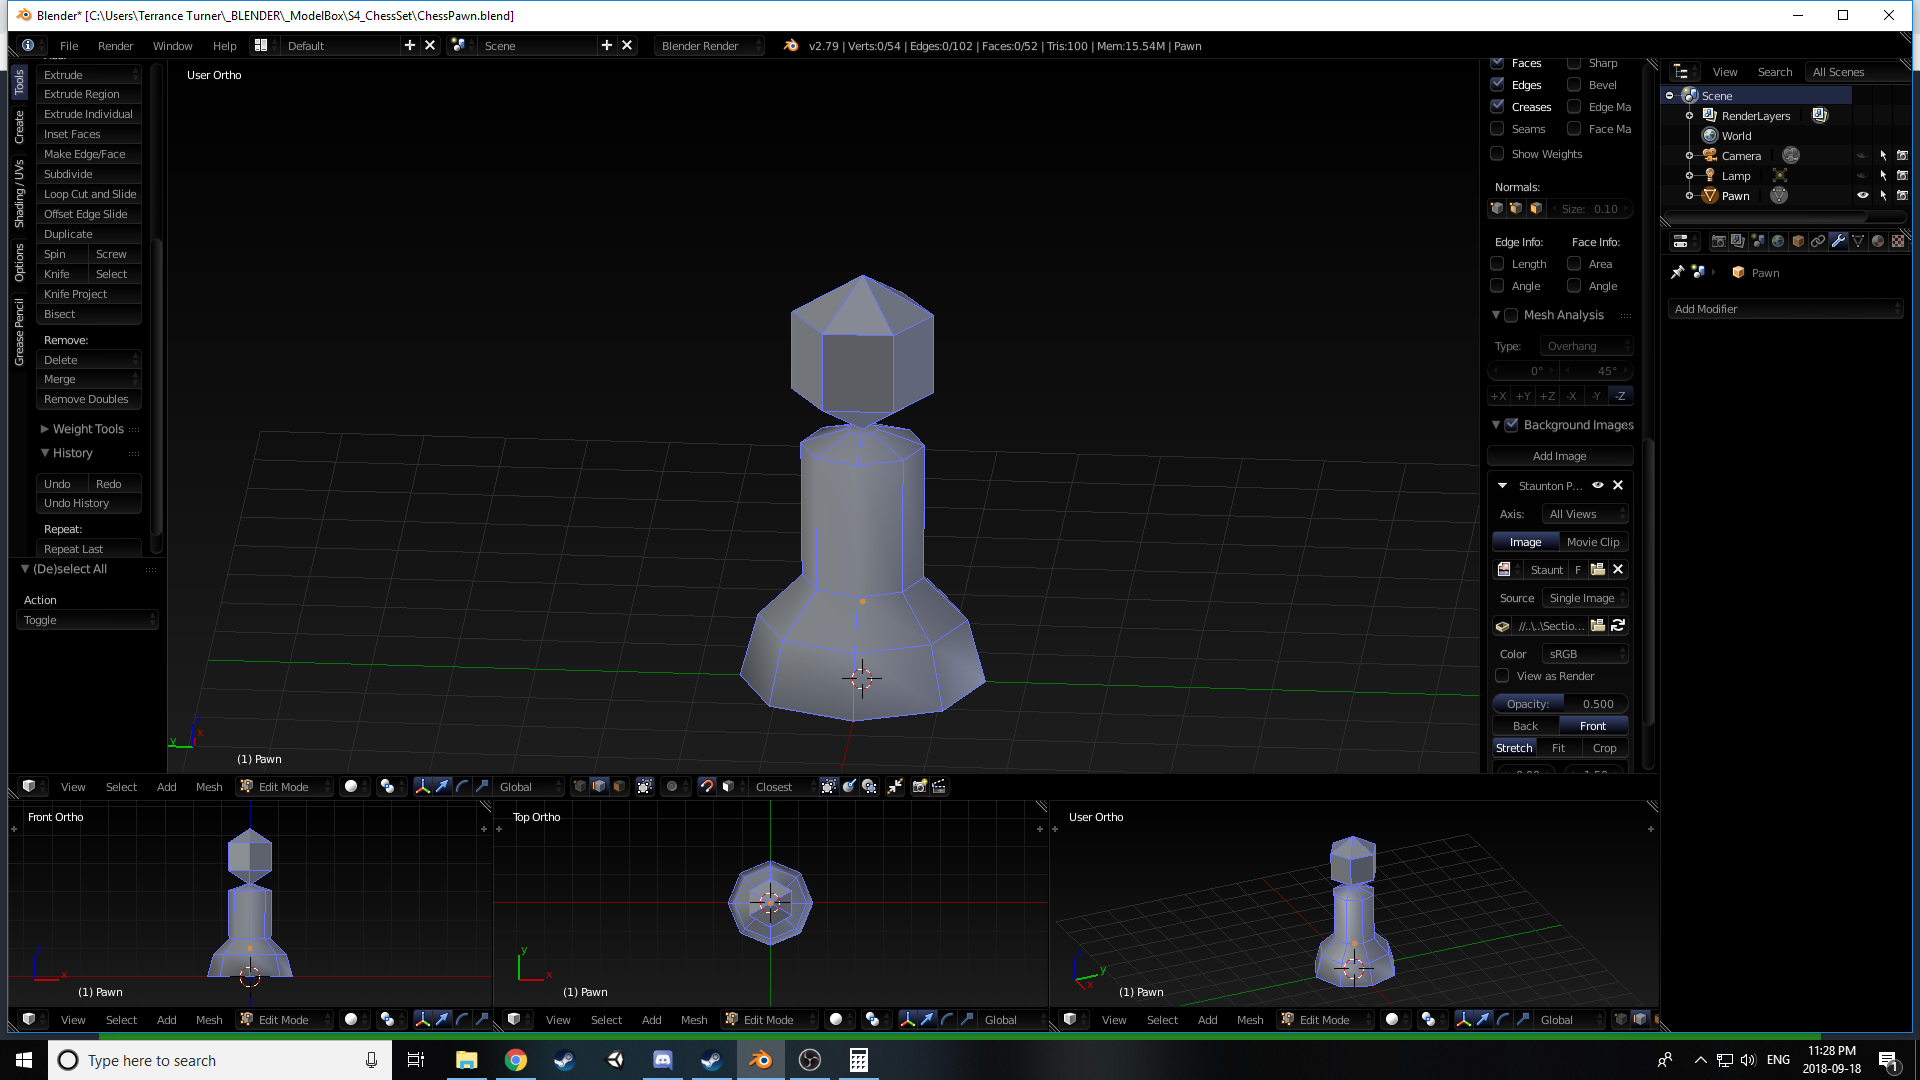This screenshot has width=1920, height=1080.
Task: Enable face Area info checkbox
Action: 1574,264
